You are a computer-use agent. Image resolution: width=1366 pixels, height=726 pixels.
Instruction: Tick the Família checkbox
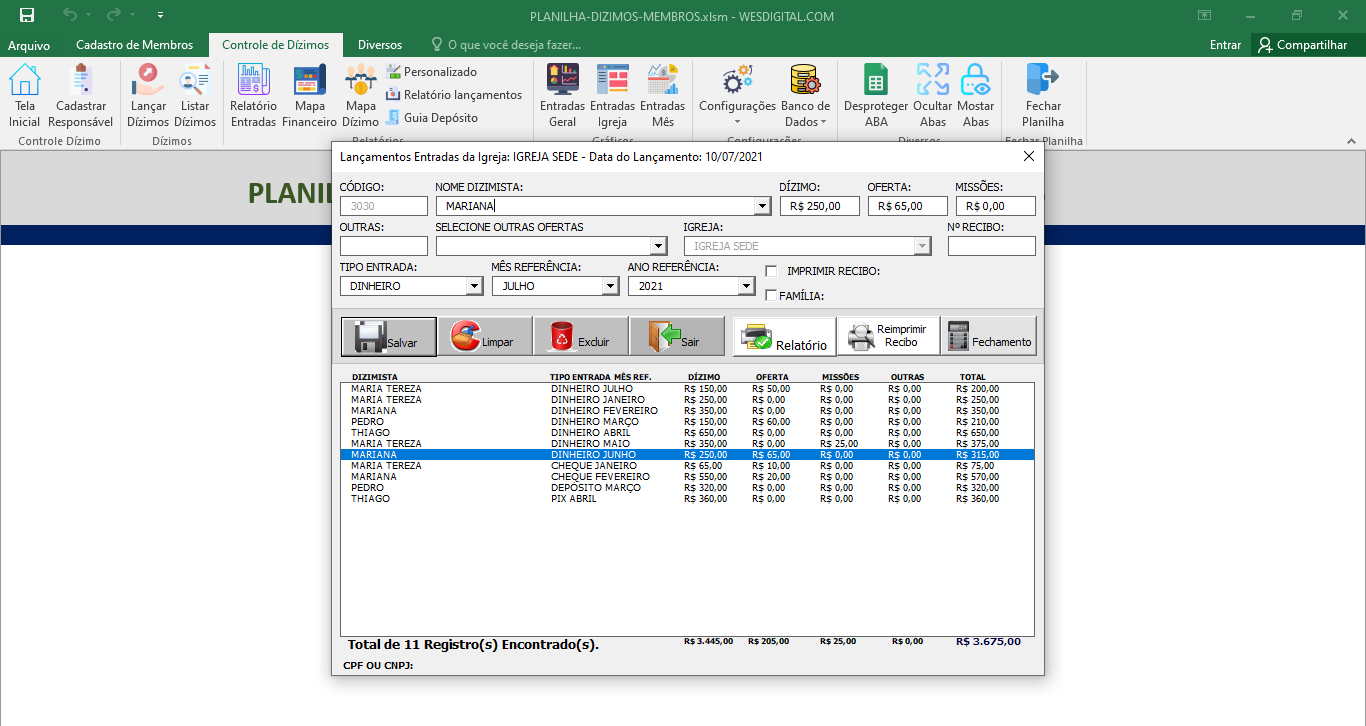[x=771, y=295]
